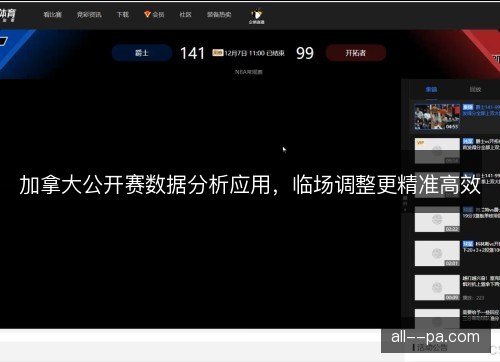This screenshot has height=362, width=500.
Task: Open the video thumbnail with duration 02:22
Action: [437, 219]
